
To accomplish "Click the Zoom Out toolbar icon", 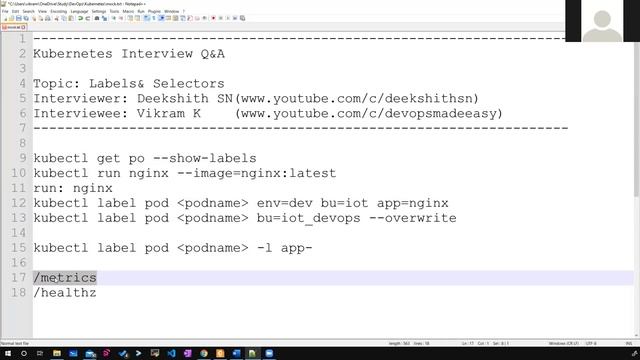I will tap(121, 18).
